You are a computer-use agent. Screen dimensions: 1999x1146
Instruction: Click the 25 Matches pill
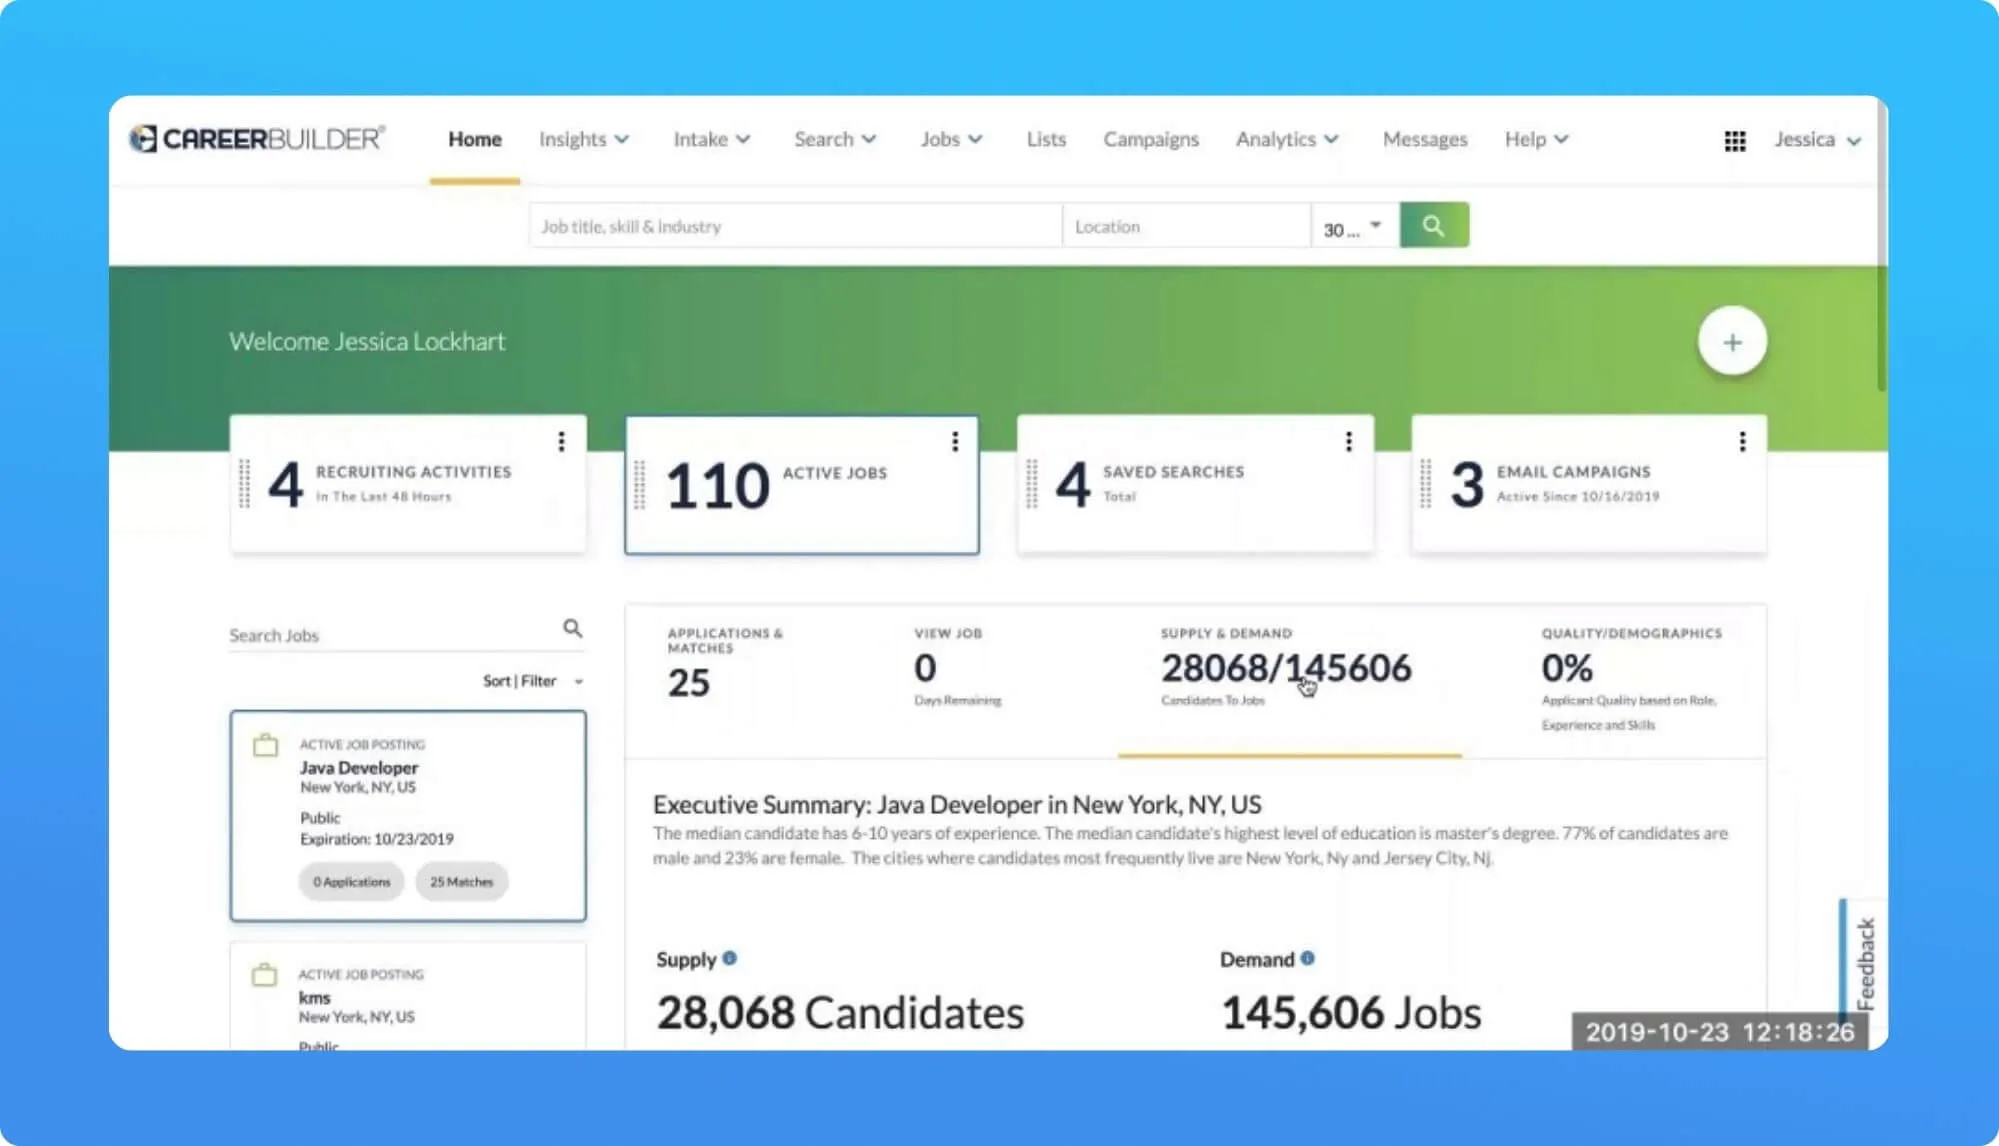coord(462,882)
